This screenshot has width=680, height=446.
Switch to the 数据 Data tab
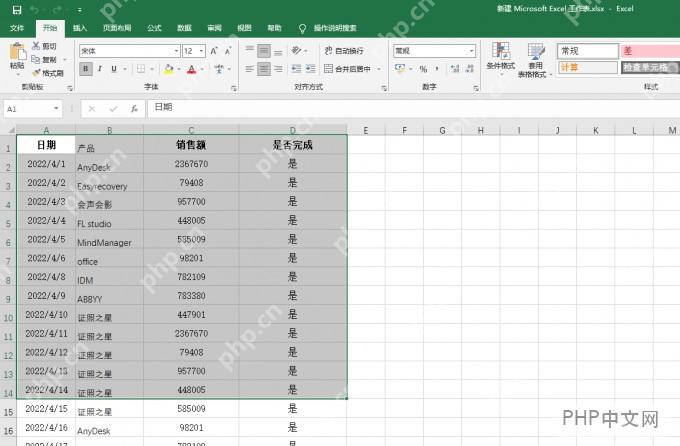click(184, 29)
